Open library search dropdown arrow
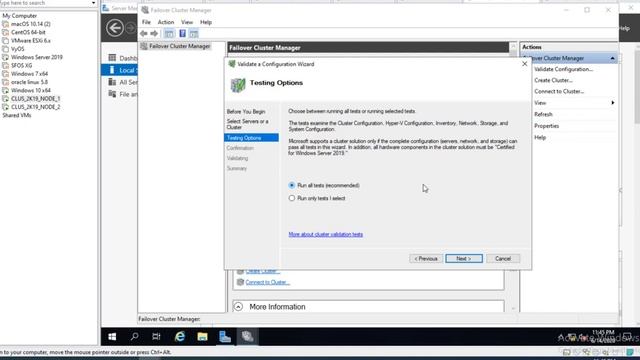 (x=93, y=3)
